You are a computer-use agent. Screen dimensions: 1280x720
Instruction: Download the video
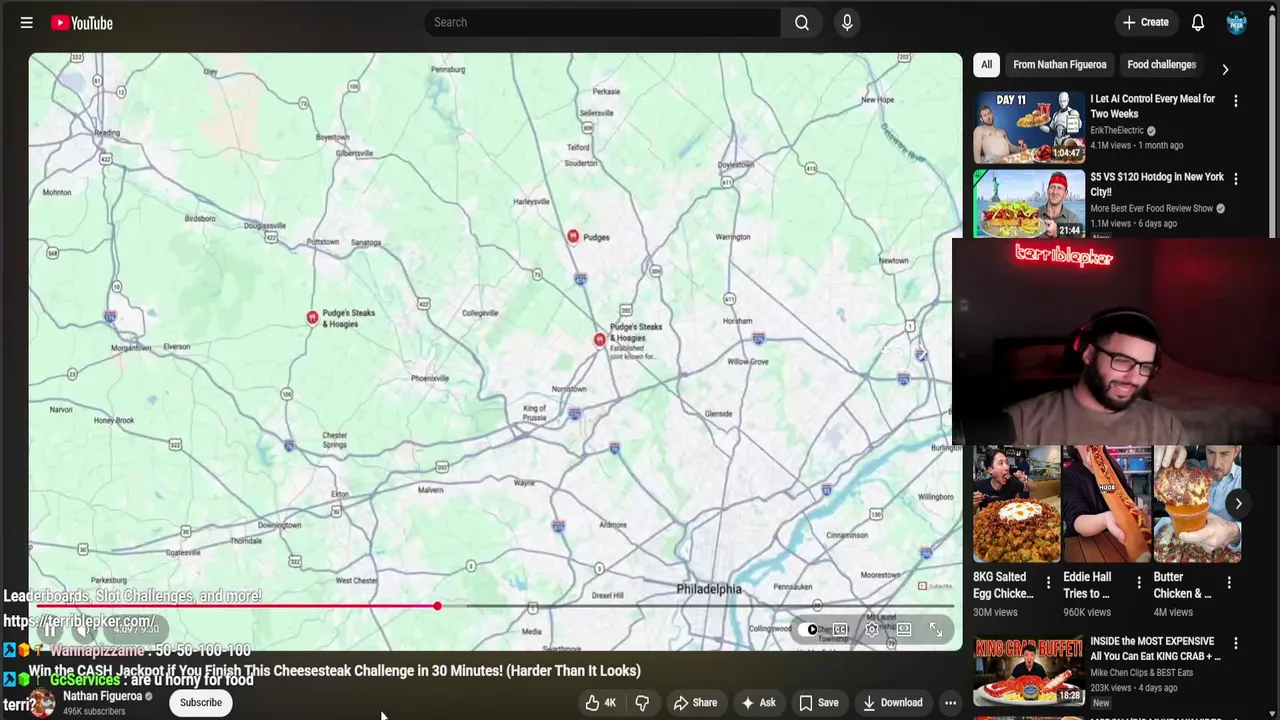point(892,703)
